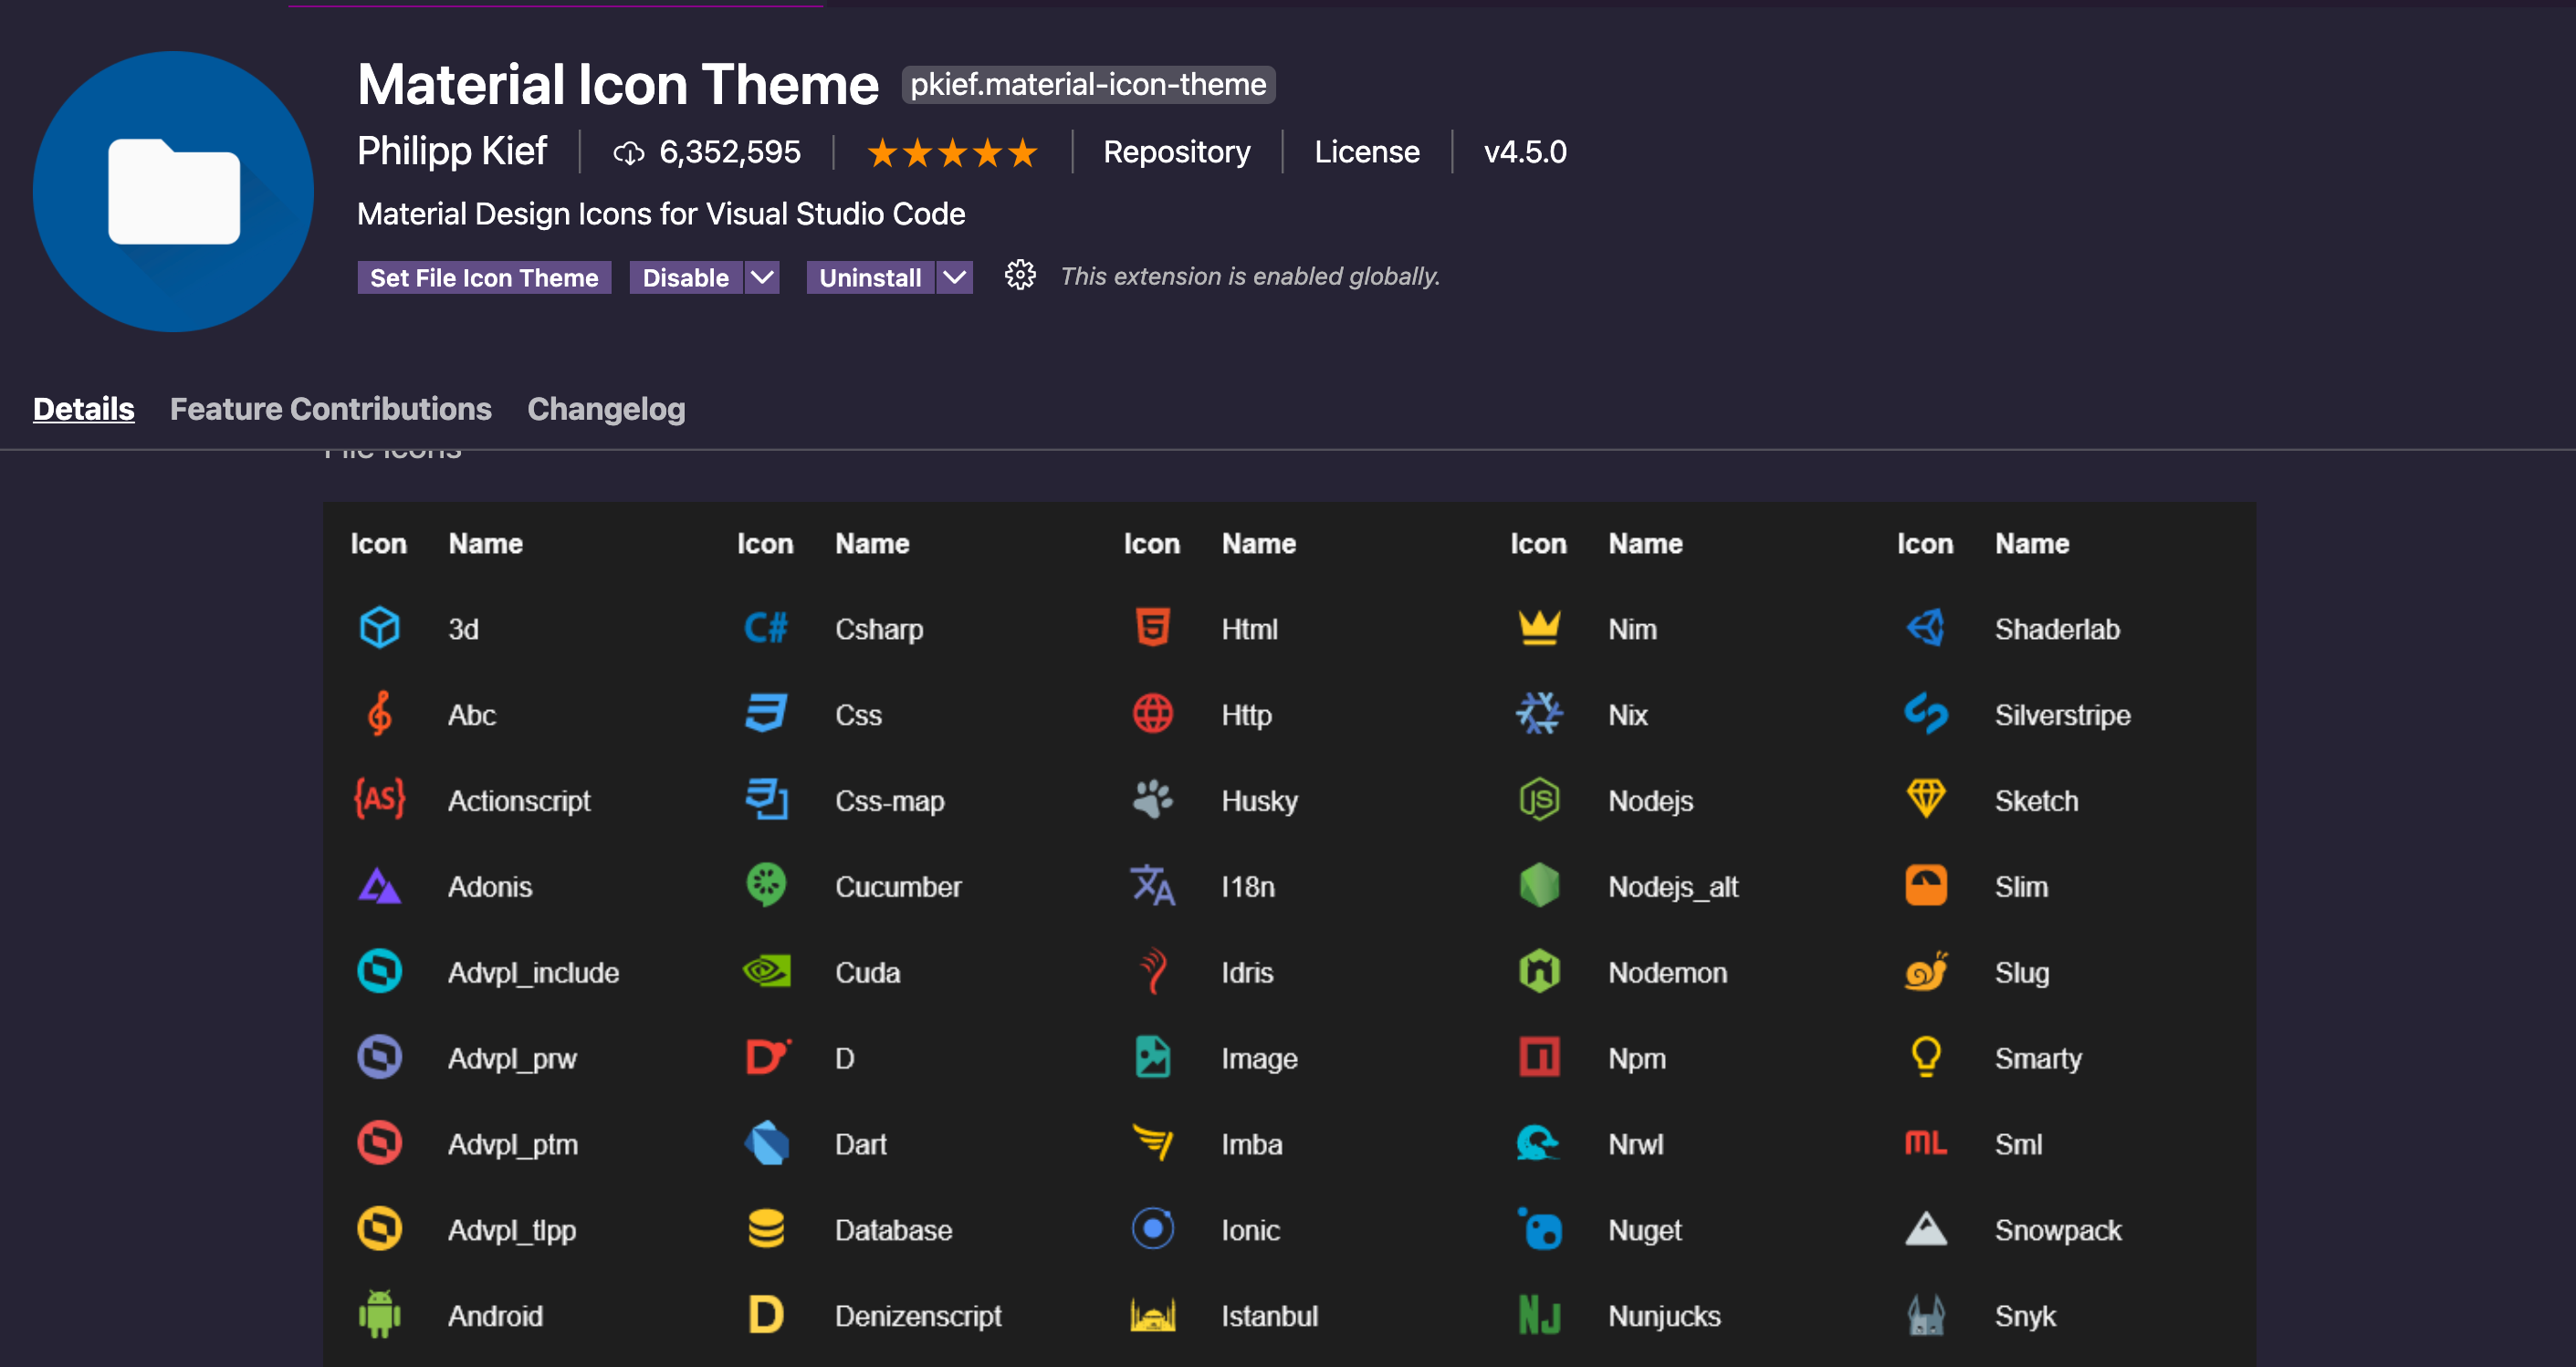Click the Advpl_include name cell

coord(533,972)
